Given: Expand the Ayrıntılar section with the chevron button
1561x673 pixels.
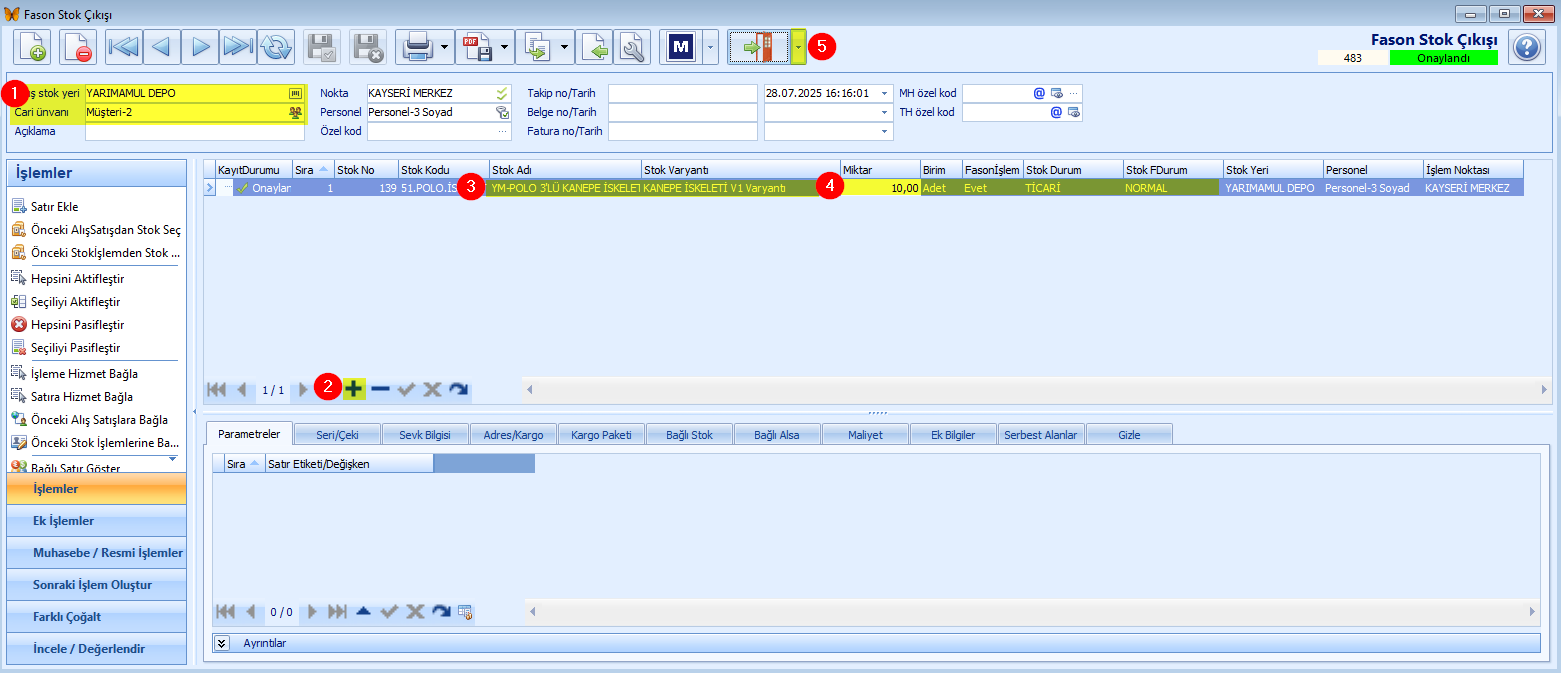Looking at the screenshot, I should click(223, 643).
